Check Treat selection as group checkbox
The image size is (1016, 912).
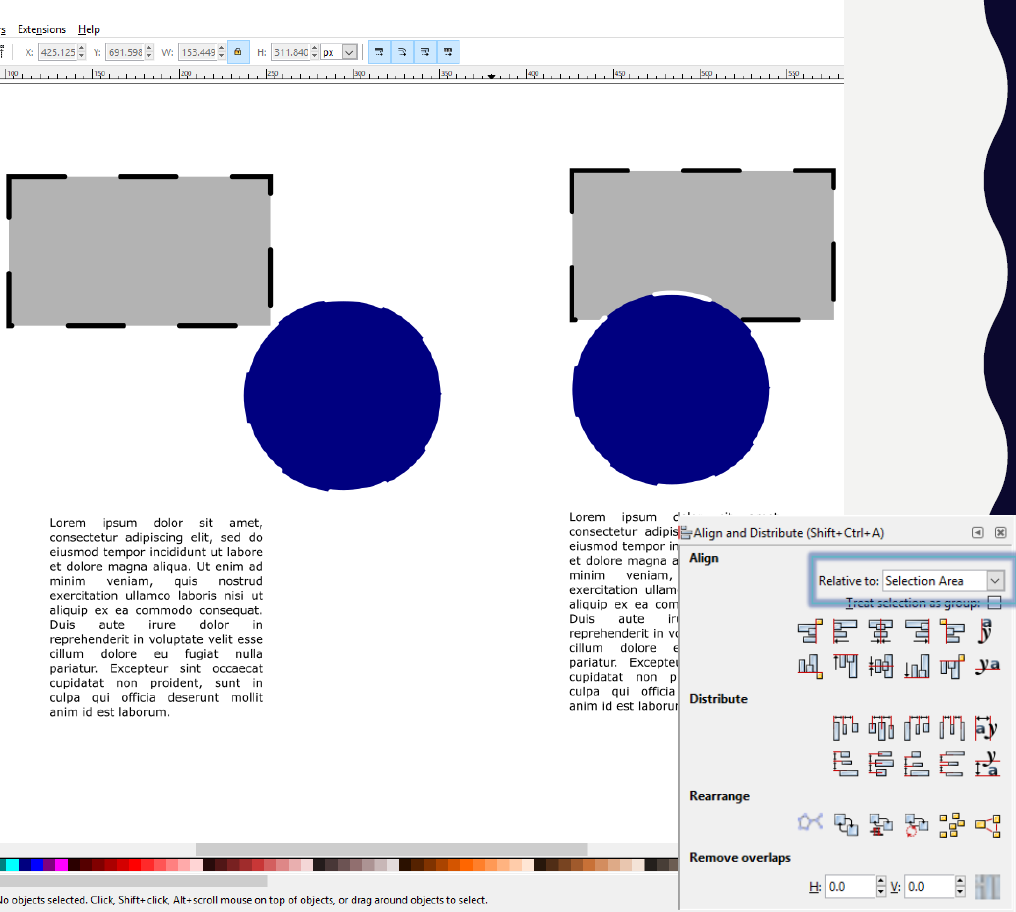[994, 603]
